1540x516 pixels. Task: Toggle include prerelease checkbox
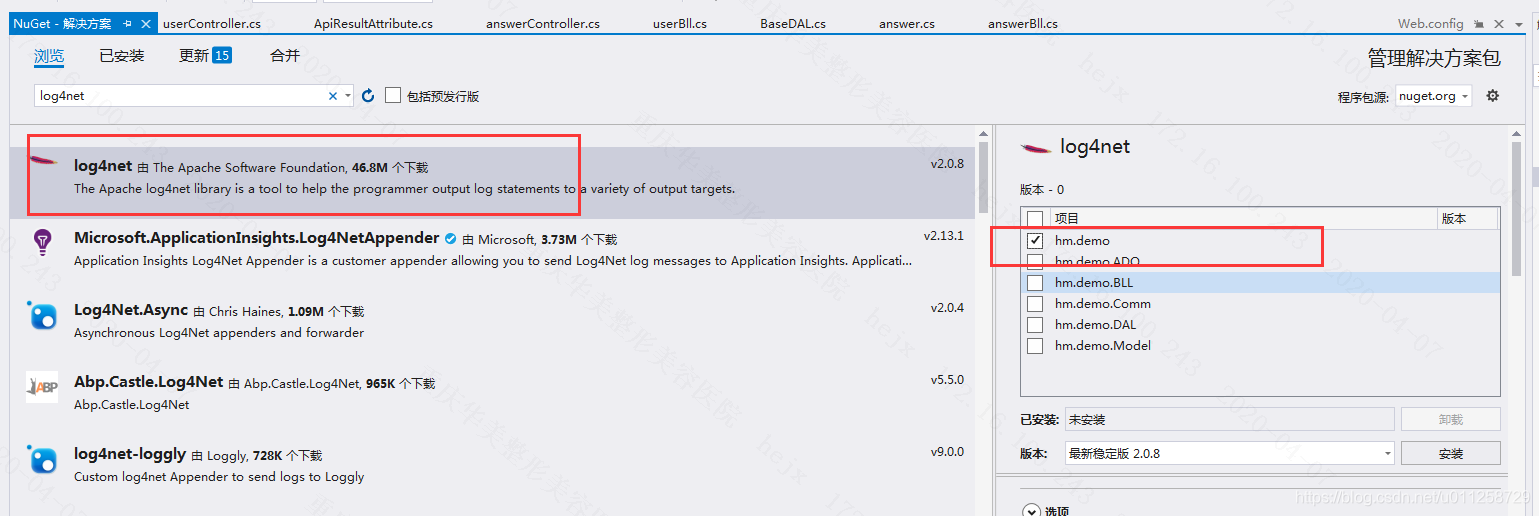tap(393, 95)
